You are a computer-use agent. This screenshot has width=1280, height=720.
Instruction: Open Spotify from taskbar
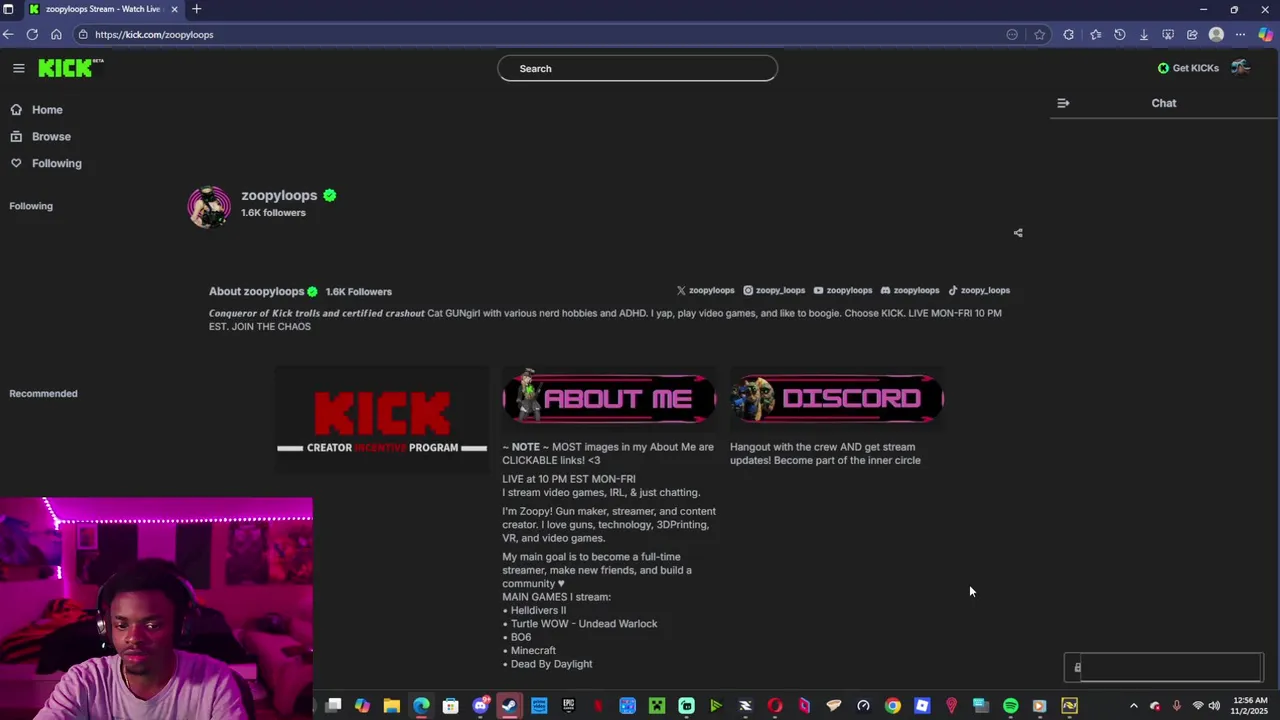click(x=1010, y=706)
